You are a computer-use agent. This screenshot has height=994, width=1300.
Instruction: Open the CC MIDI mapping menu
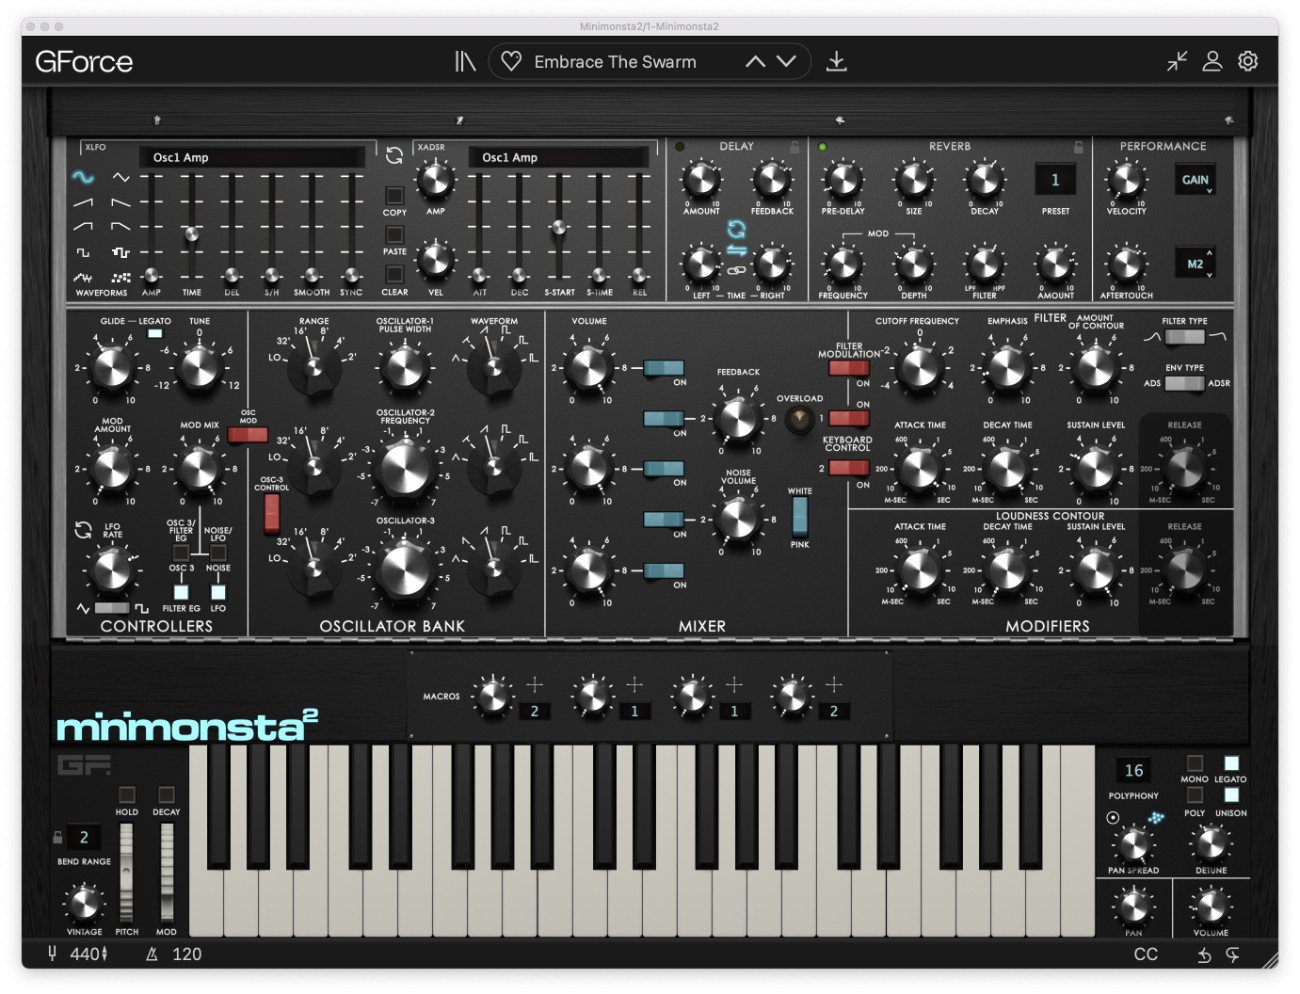1146,954
